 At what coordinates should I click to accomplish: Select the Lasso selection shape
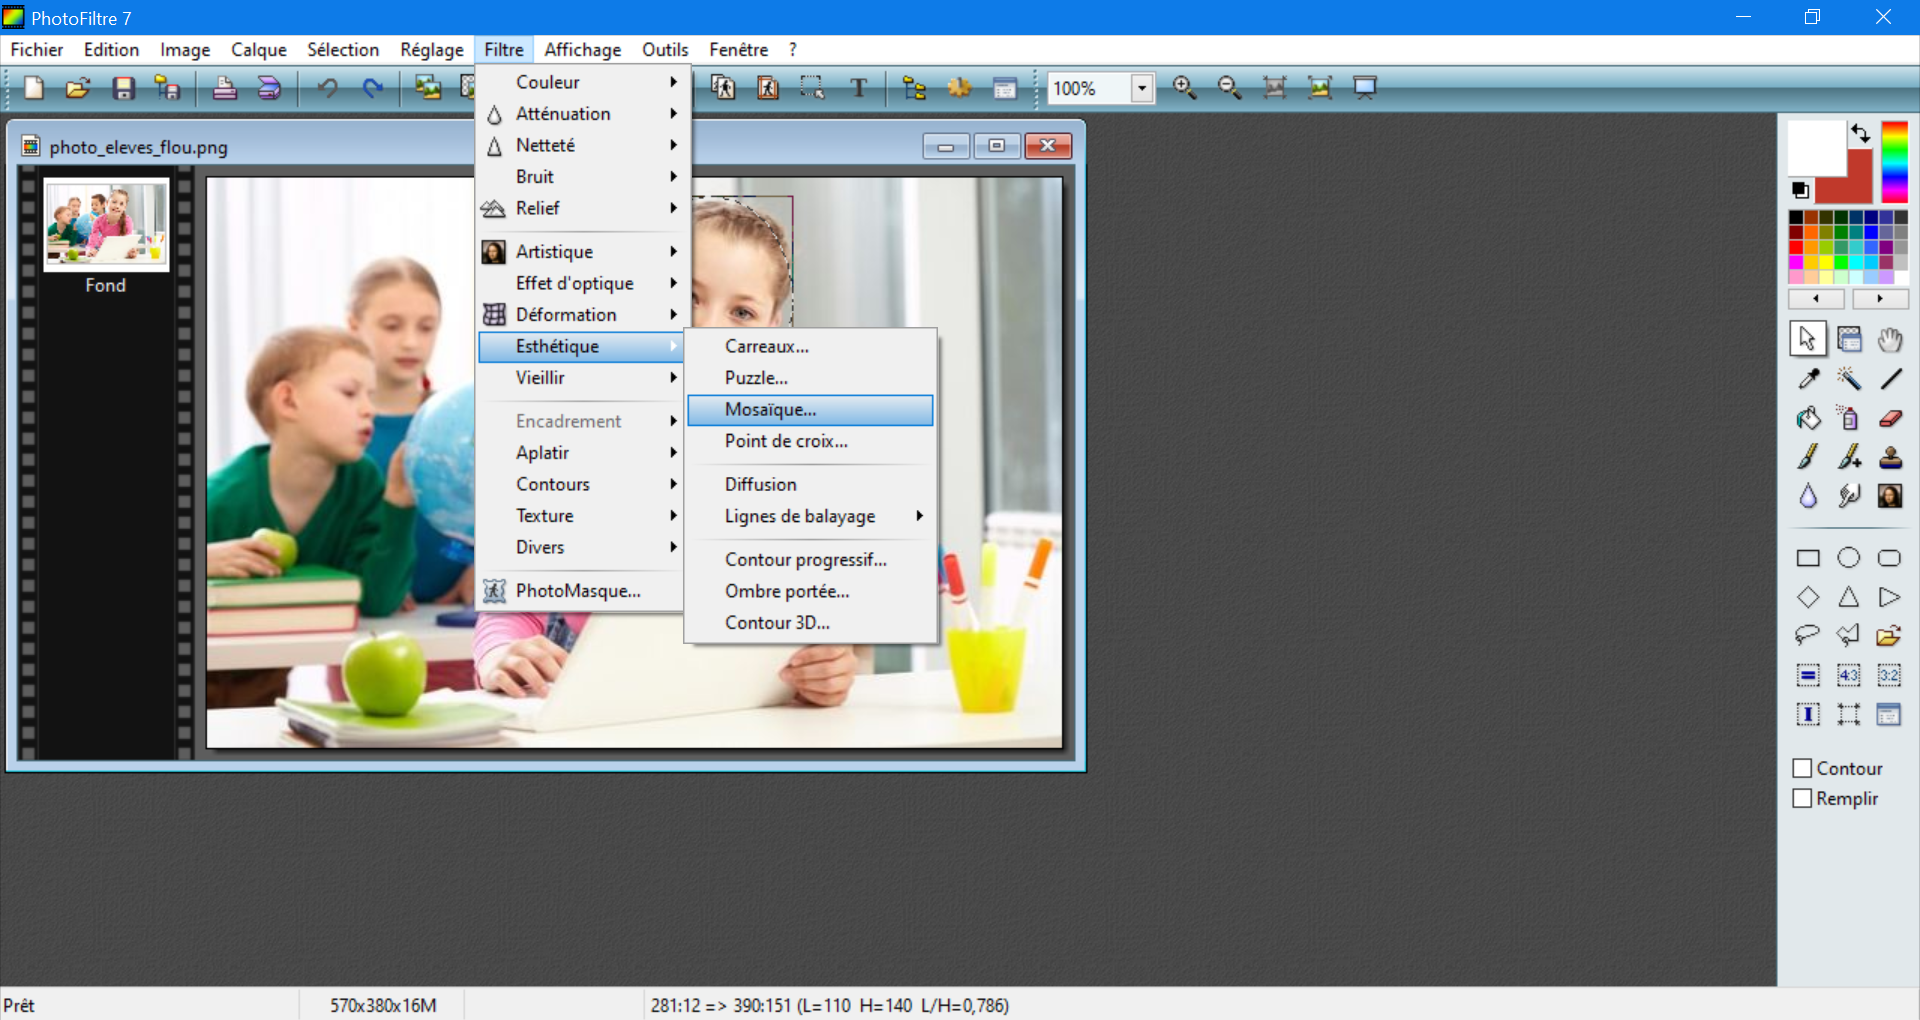1807,635
